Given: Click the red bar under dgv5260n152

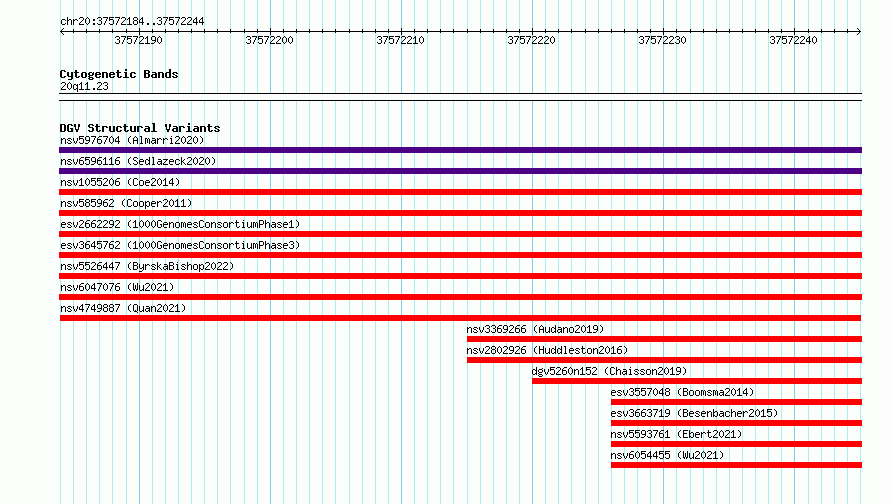Looking at the screenshot, I should pos(697,381).
